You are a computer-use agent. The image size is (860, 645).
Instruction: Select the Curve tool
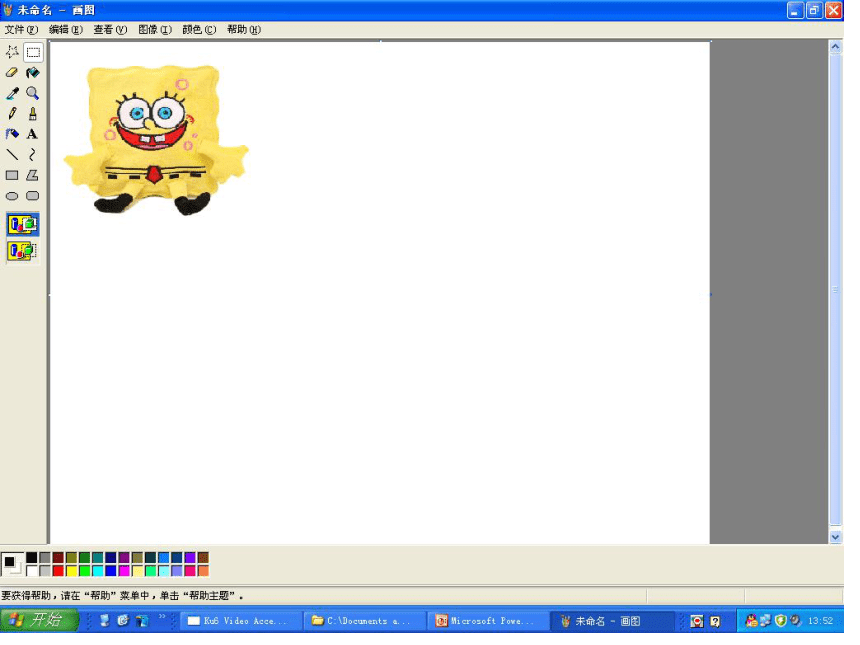pyautogui.click(x=33, y=155)
